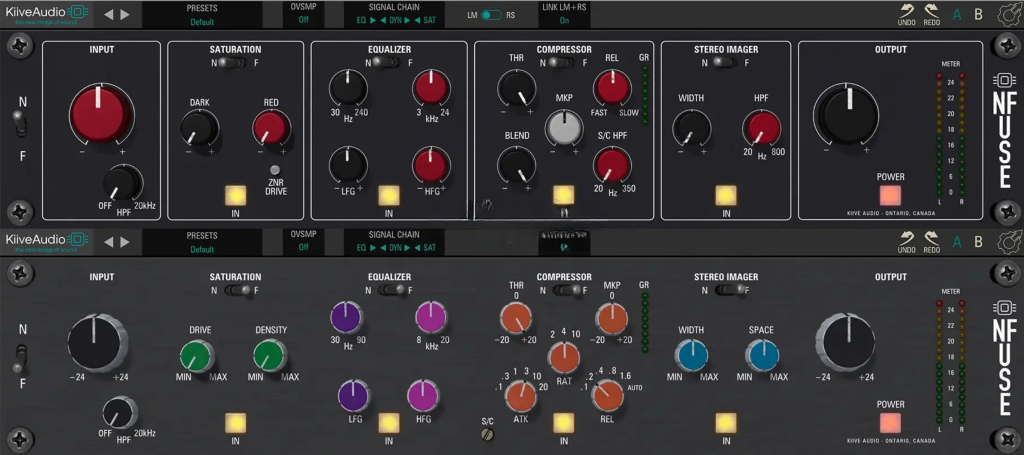Load next preset in the upper plugin
1024x455 pixels.
(x=125, y=14)
